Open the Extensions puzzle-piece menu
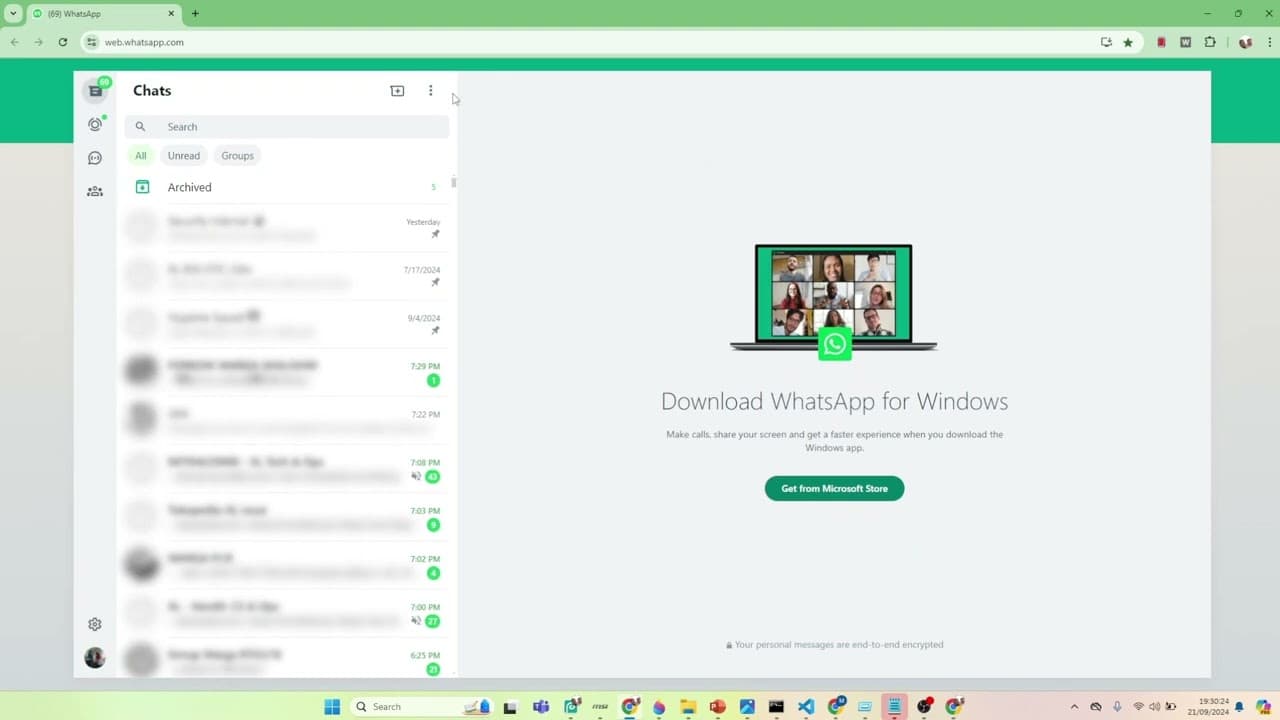Screen dimensions: 1280x720 tap(1210, 42)
